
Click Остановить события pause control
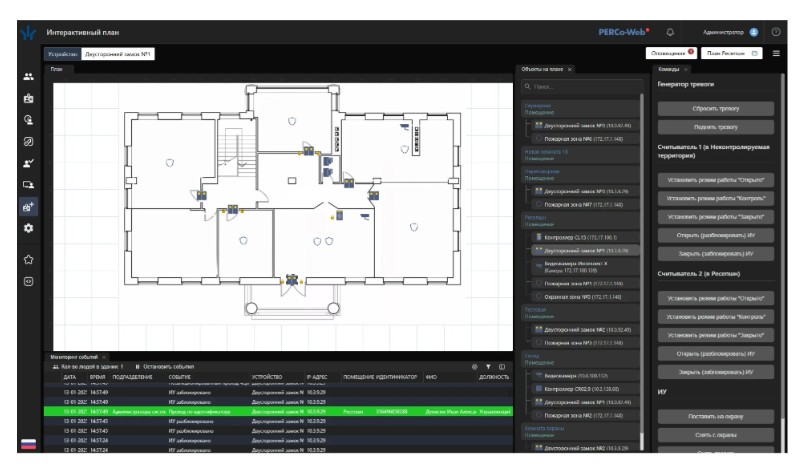point(164,367)
